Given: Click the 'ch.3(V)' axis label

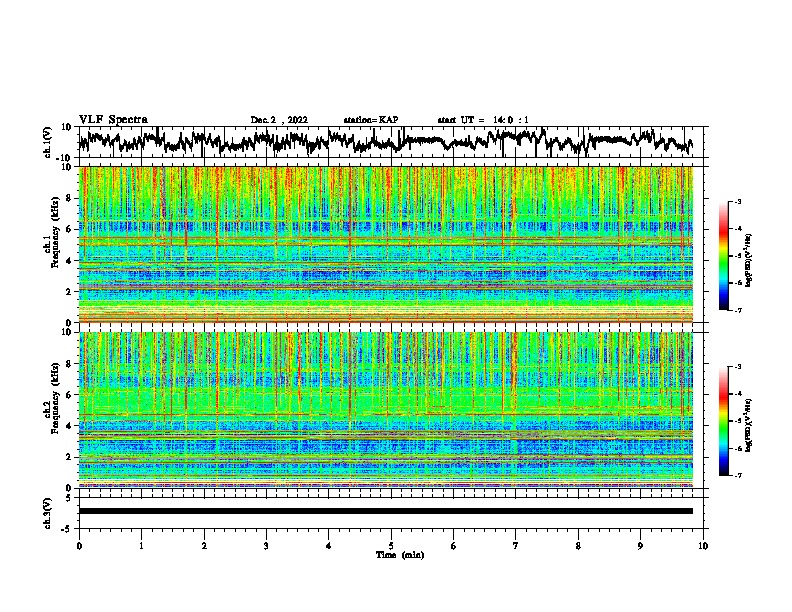Looking at the screenshot, I should coord(48,513).
